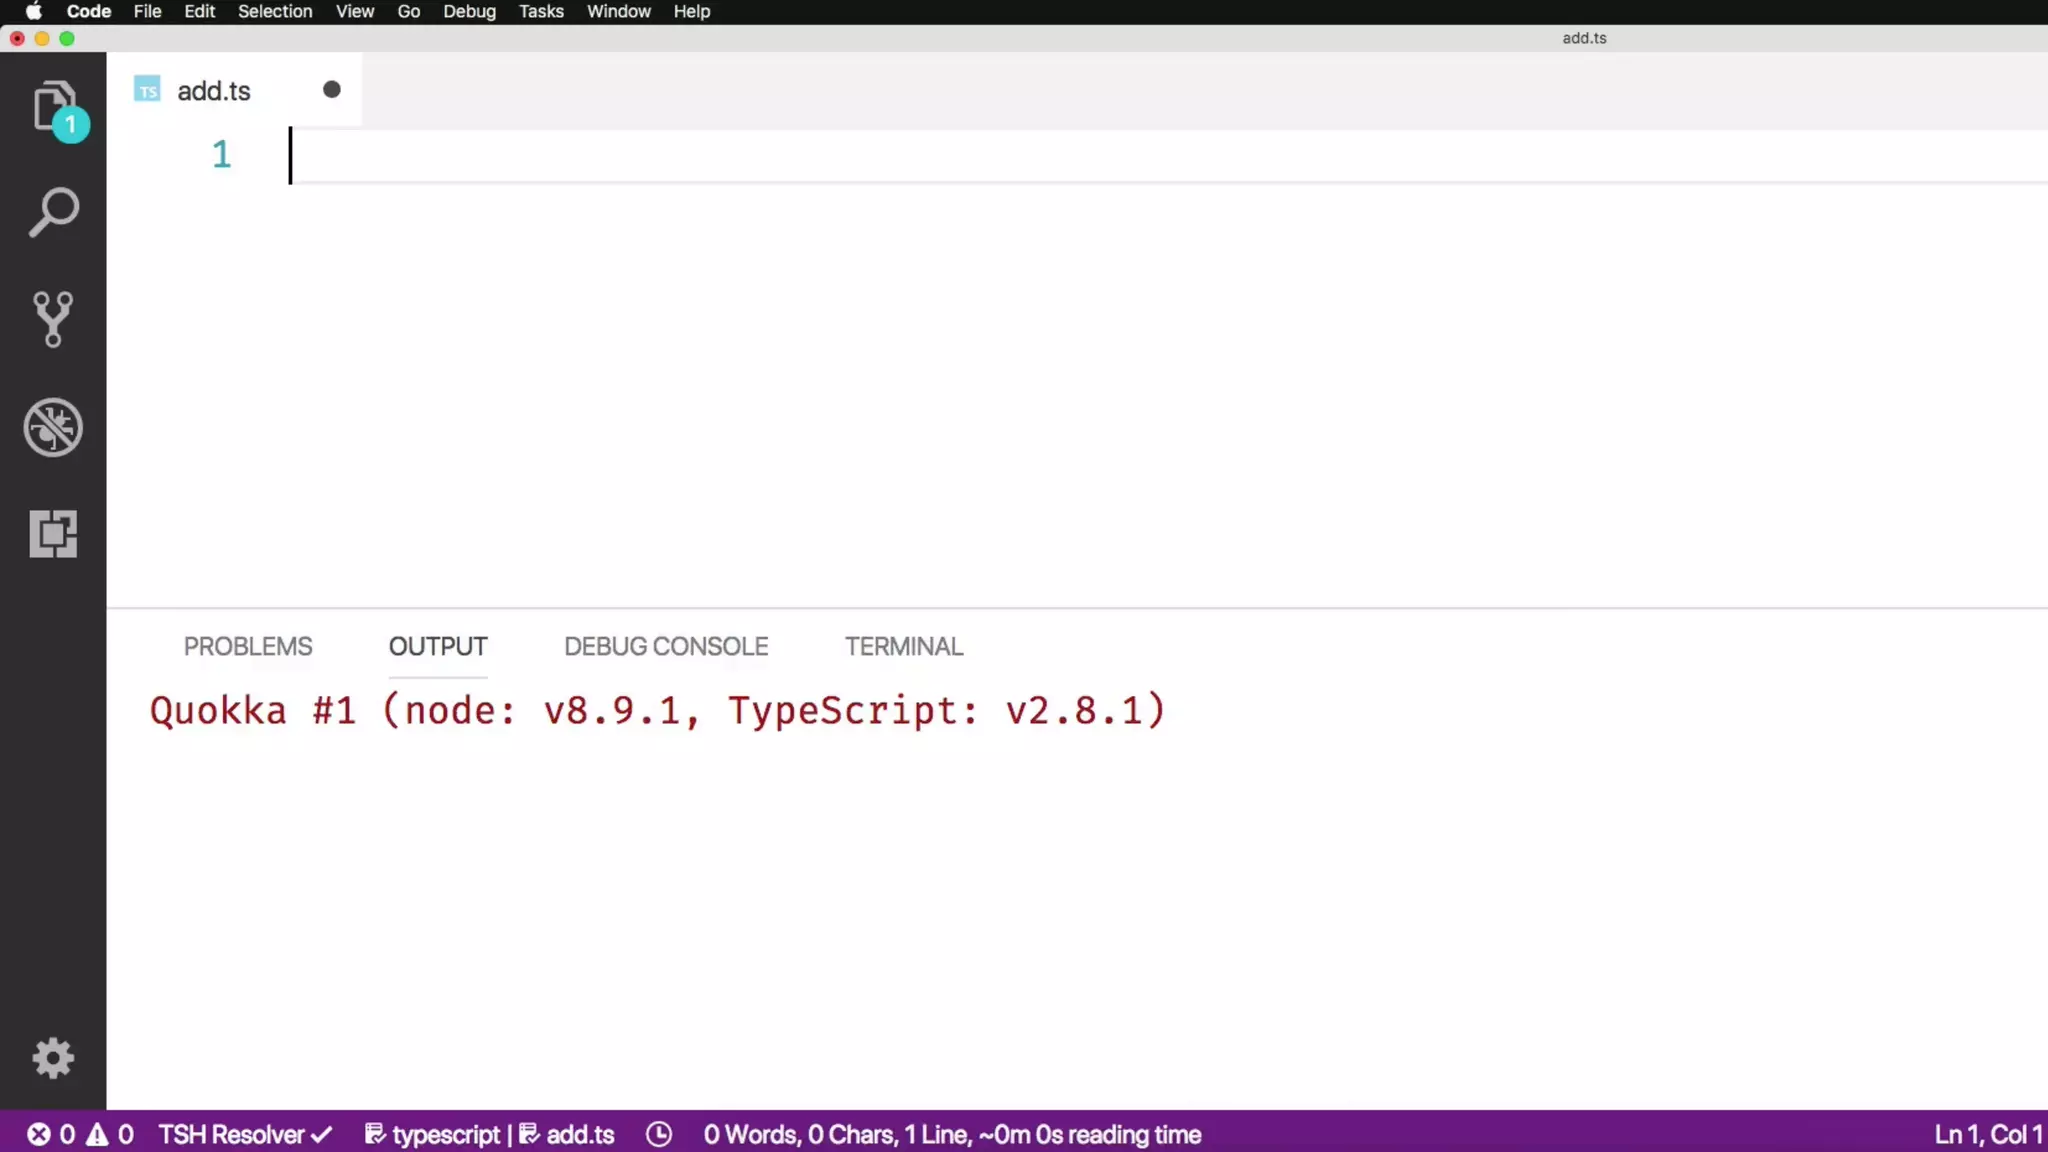
Task: Open the Search sidebar icon
Action: 53,212
